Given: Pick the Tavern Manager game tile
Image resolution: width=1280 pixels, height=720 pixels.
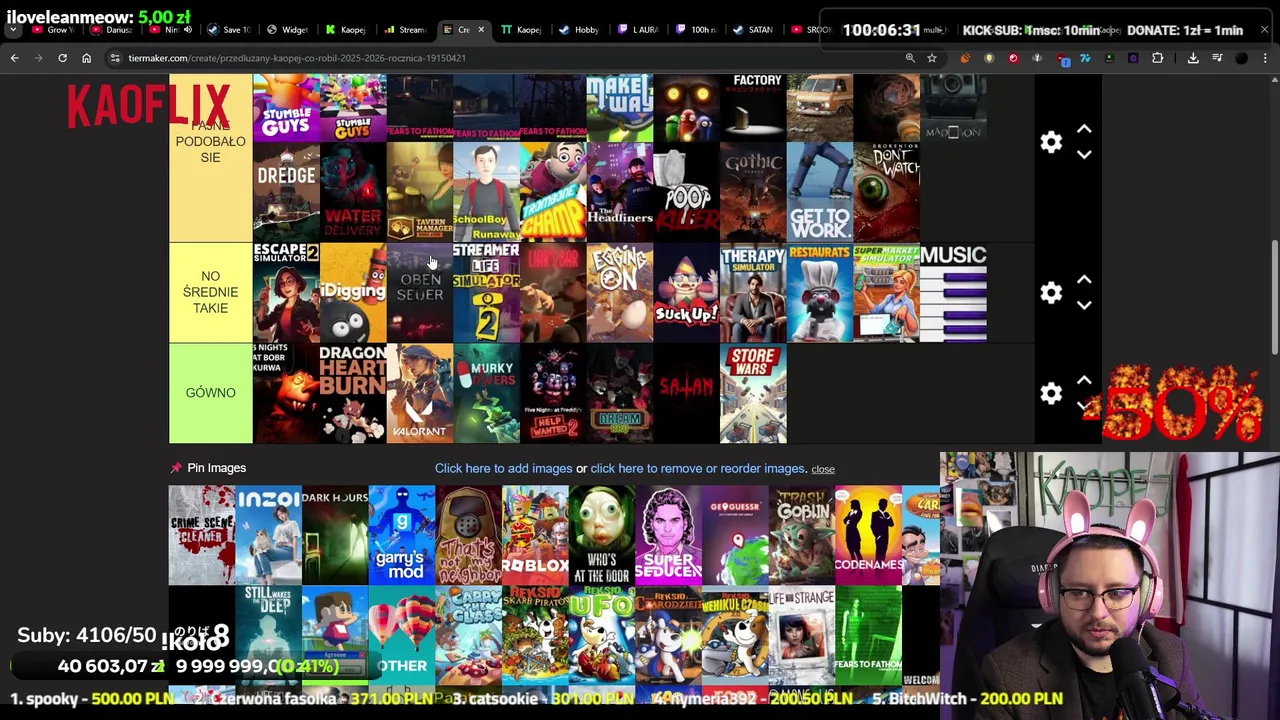Looking at the screenshot, I should [420, 192].
